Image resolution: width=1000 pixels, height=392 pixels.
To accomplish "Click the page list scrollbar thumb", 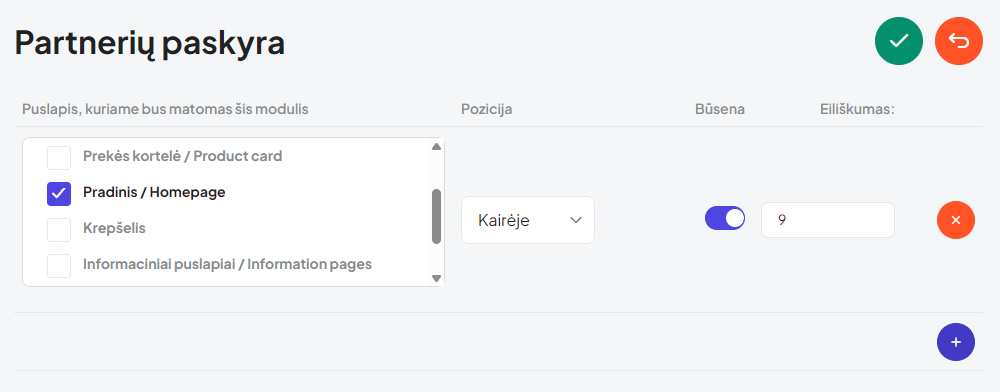I will click(436, 216).
